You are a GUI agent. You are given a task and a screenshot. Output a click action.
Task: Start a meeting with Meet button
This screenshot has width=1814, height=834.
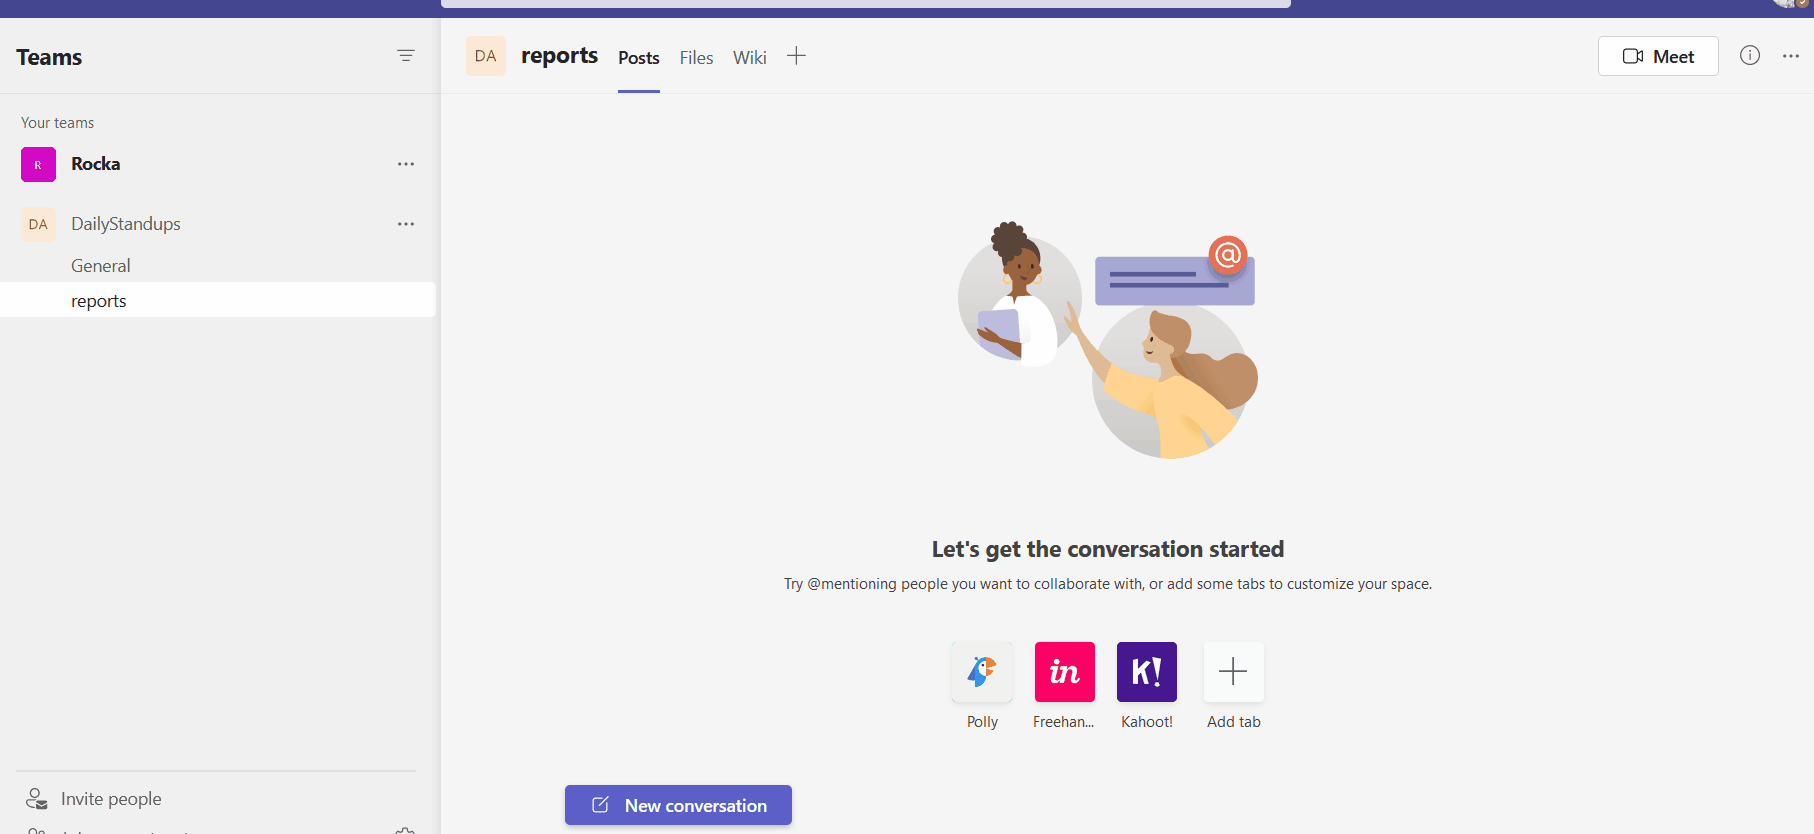[1657, 56]
